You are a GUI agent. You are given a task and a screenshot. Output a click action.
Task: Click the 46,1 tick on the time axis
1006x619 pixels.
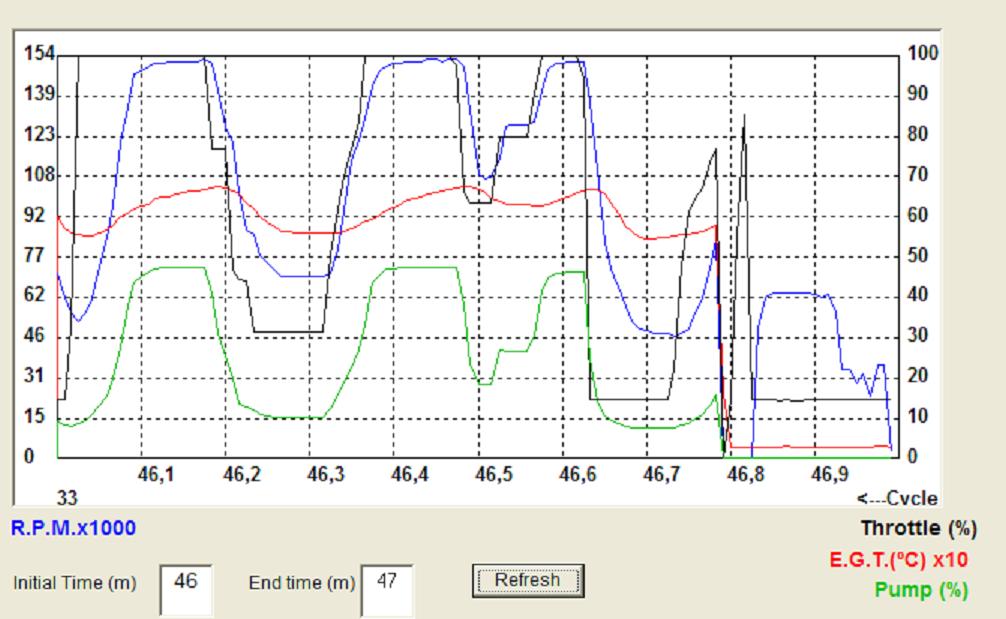tap(157, 475)
